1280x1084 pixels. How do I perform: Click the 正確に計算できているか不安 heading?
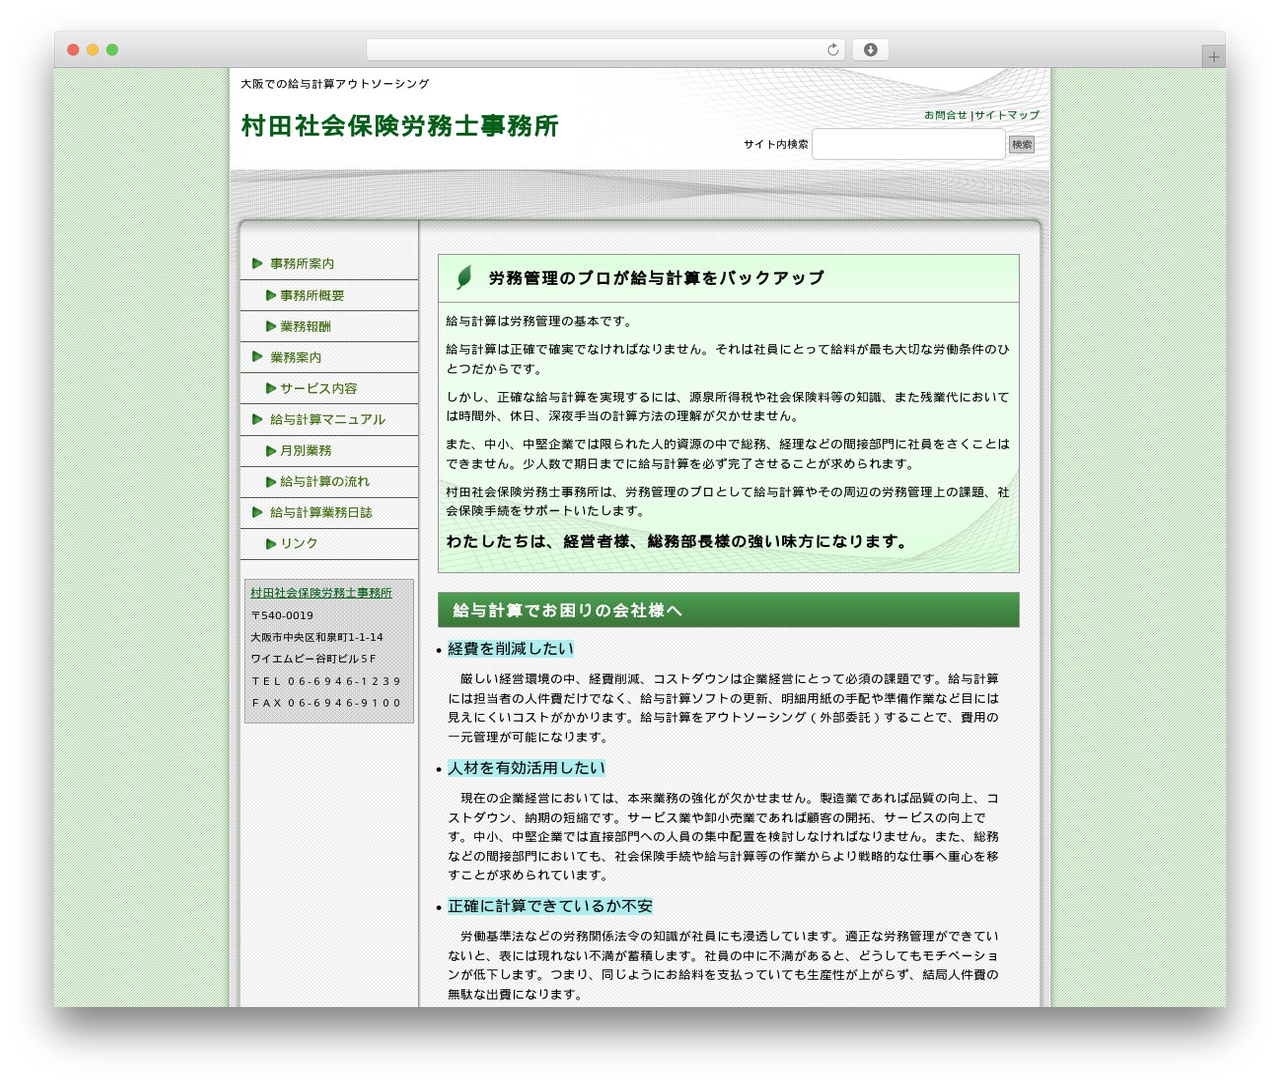(550, 906)
